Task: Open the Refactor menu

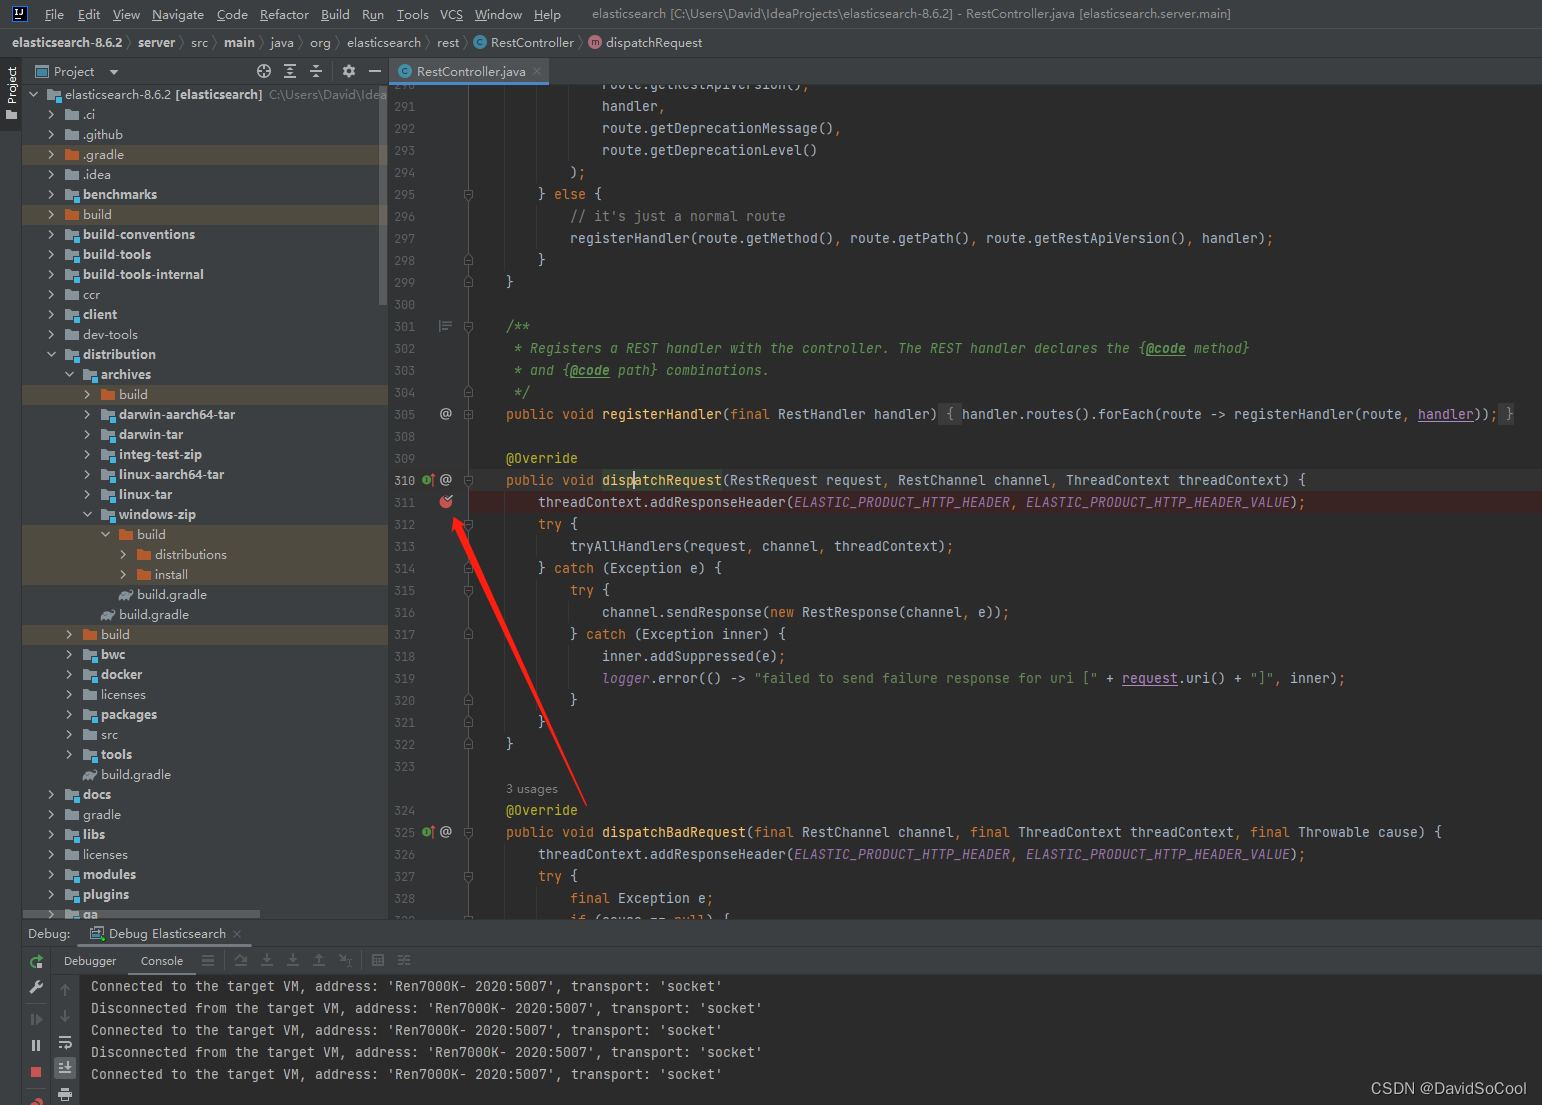Action: click(x=284, y=14)
